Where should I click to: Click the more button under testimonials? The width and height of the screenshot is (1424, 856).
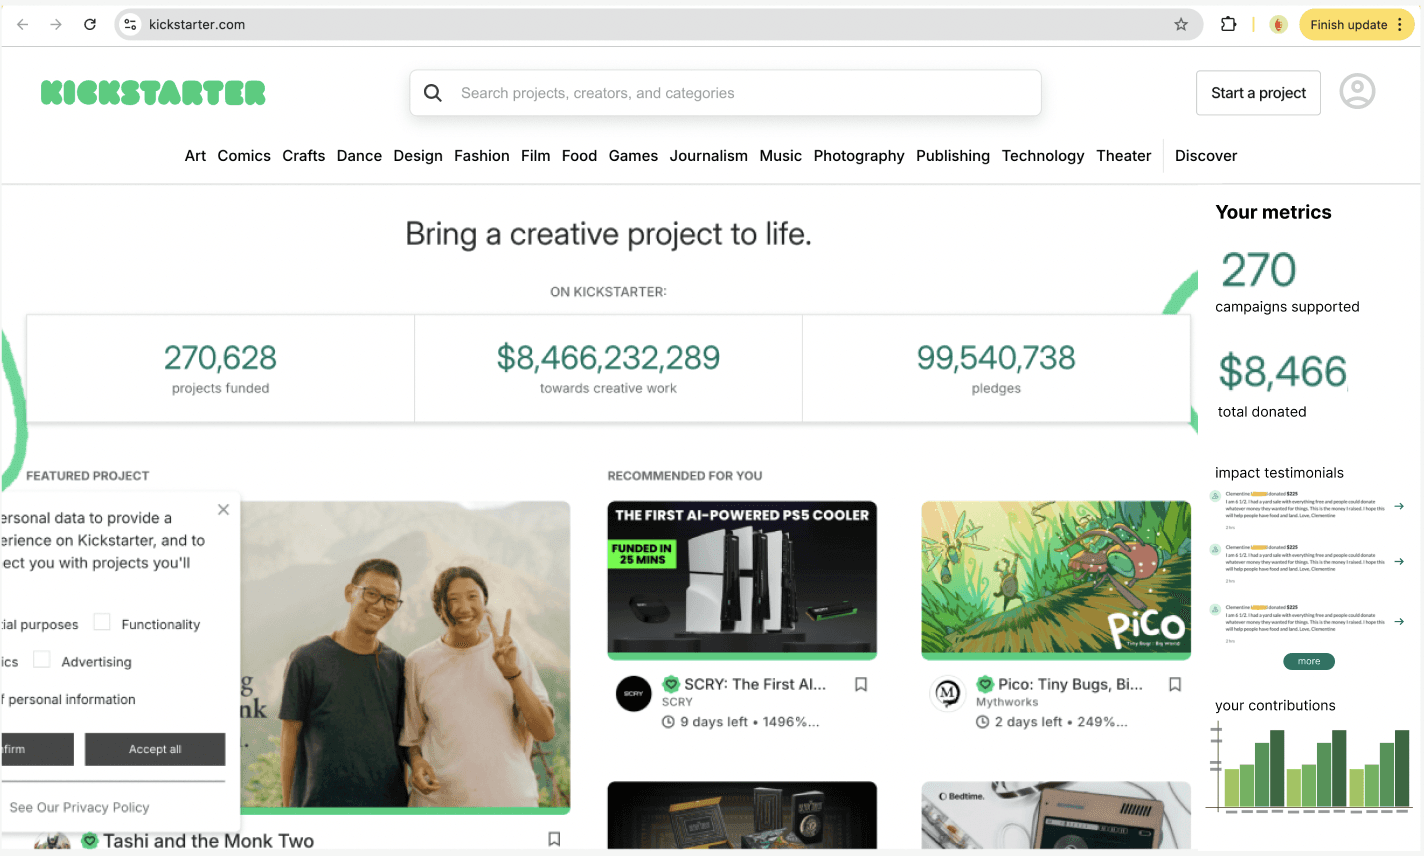(1309, 661)
